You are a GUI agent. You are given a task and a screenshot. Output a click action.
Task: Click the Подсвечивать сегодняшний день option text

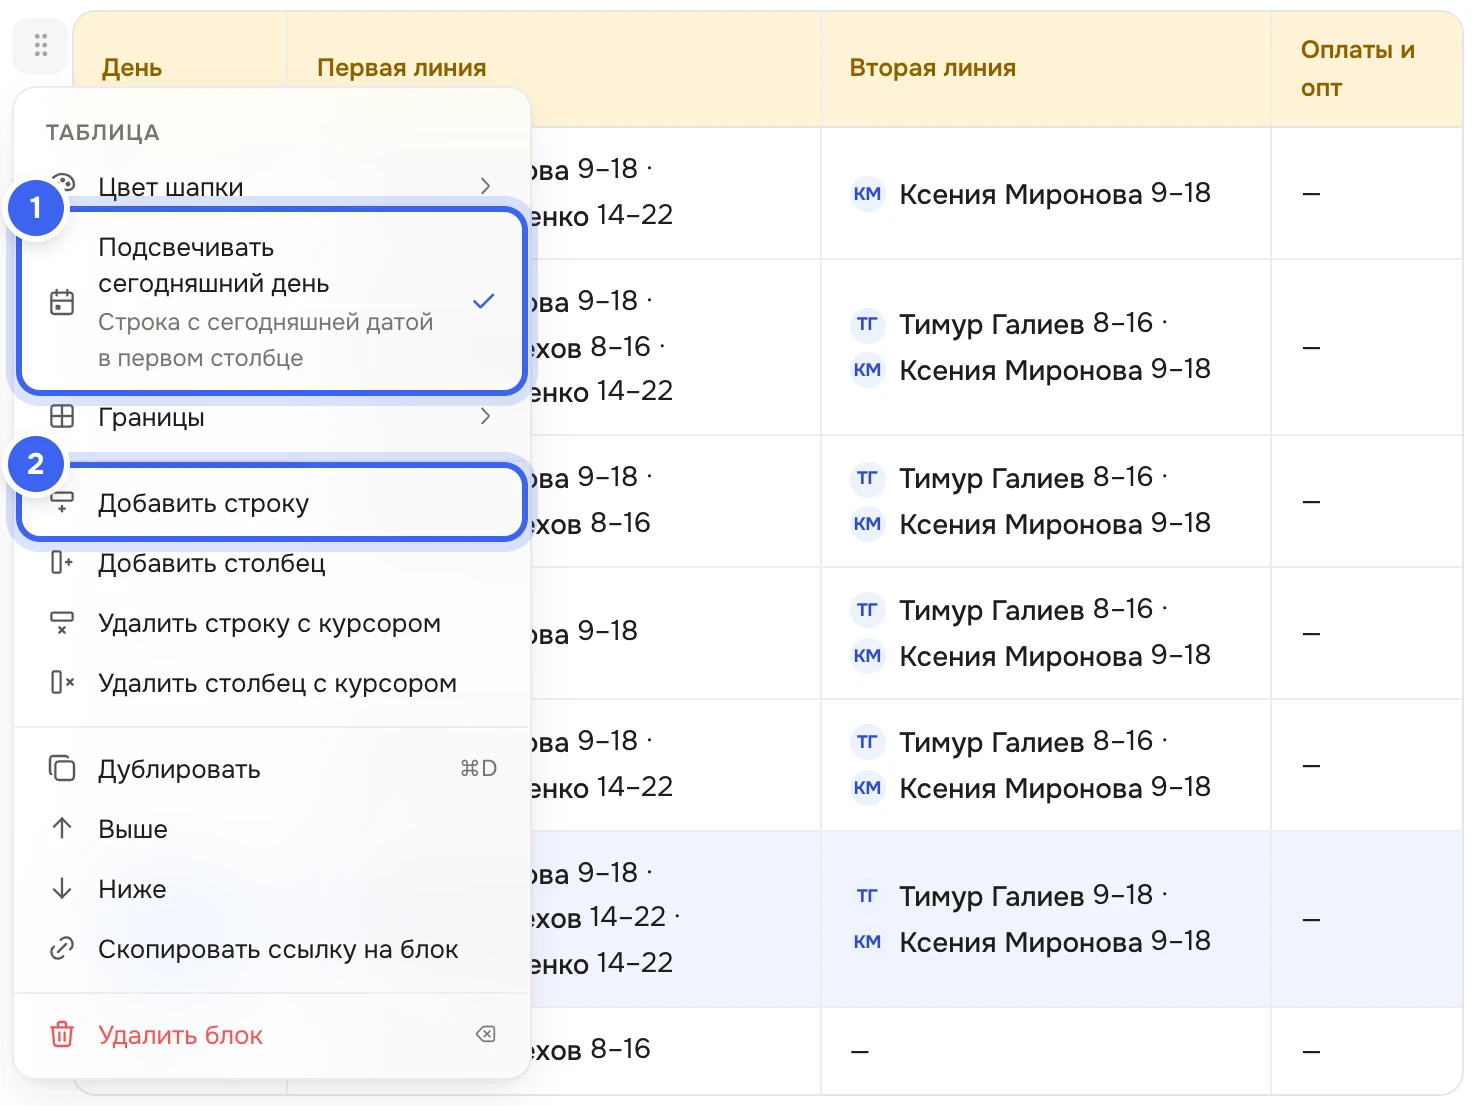click(x=214, y=265)
